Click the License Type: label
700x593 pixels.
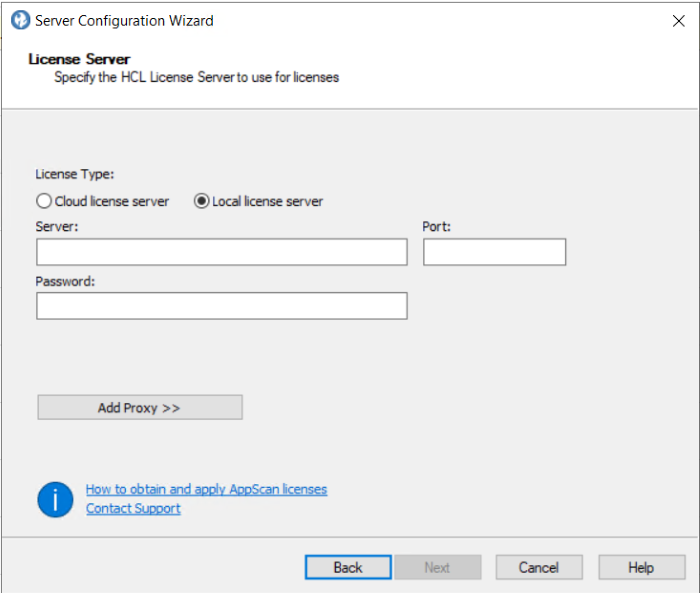[75, 174]
